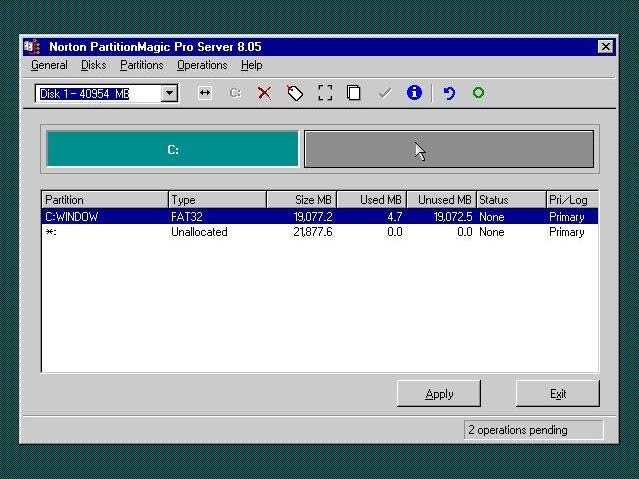This screenshot has width=639, height=479.
Task: Click the Unallocated type cell
Action: (x=199, y=232)
